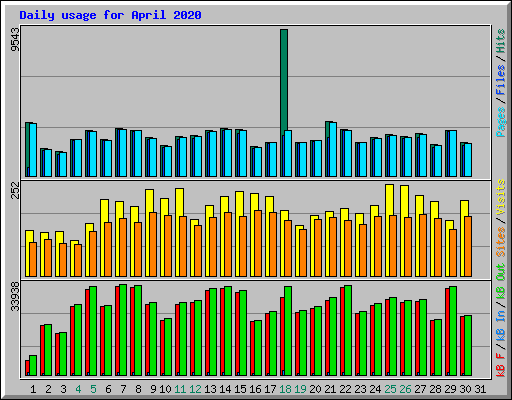Click weekend day 18 label
The height and width of the screenshot is (400, 512).
coord(285,389)
